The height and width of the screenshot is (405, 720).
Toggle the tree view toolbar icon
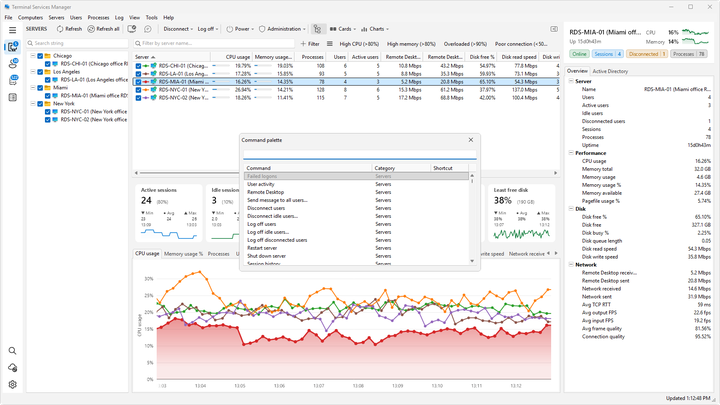tap(317, 29)
